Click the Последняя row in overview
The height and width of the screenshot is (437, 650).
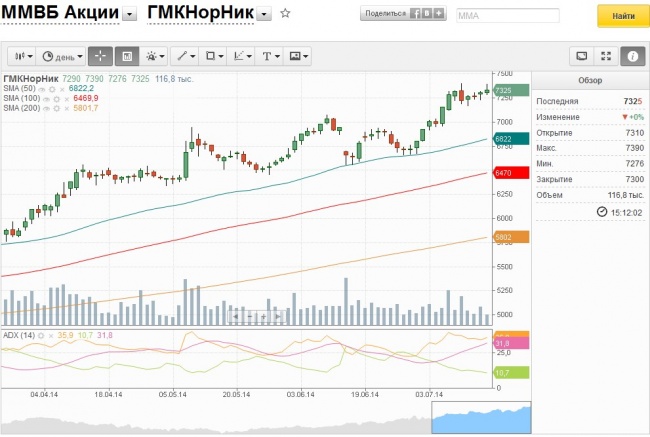coord(590,101)
